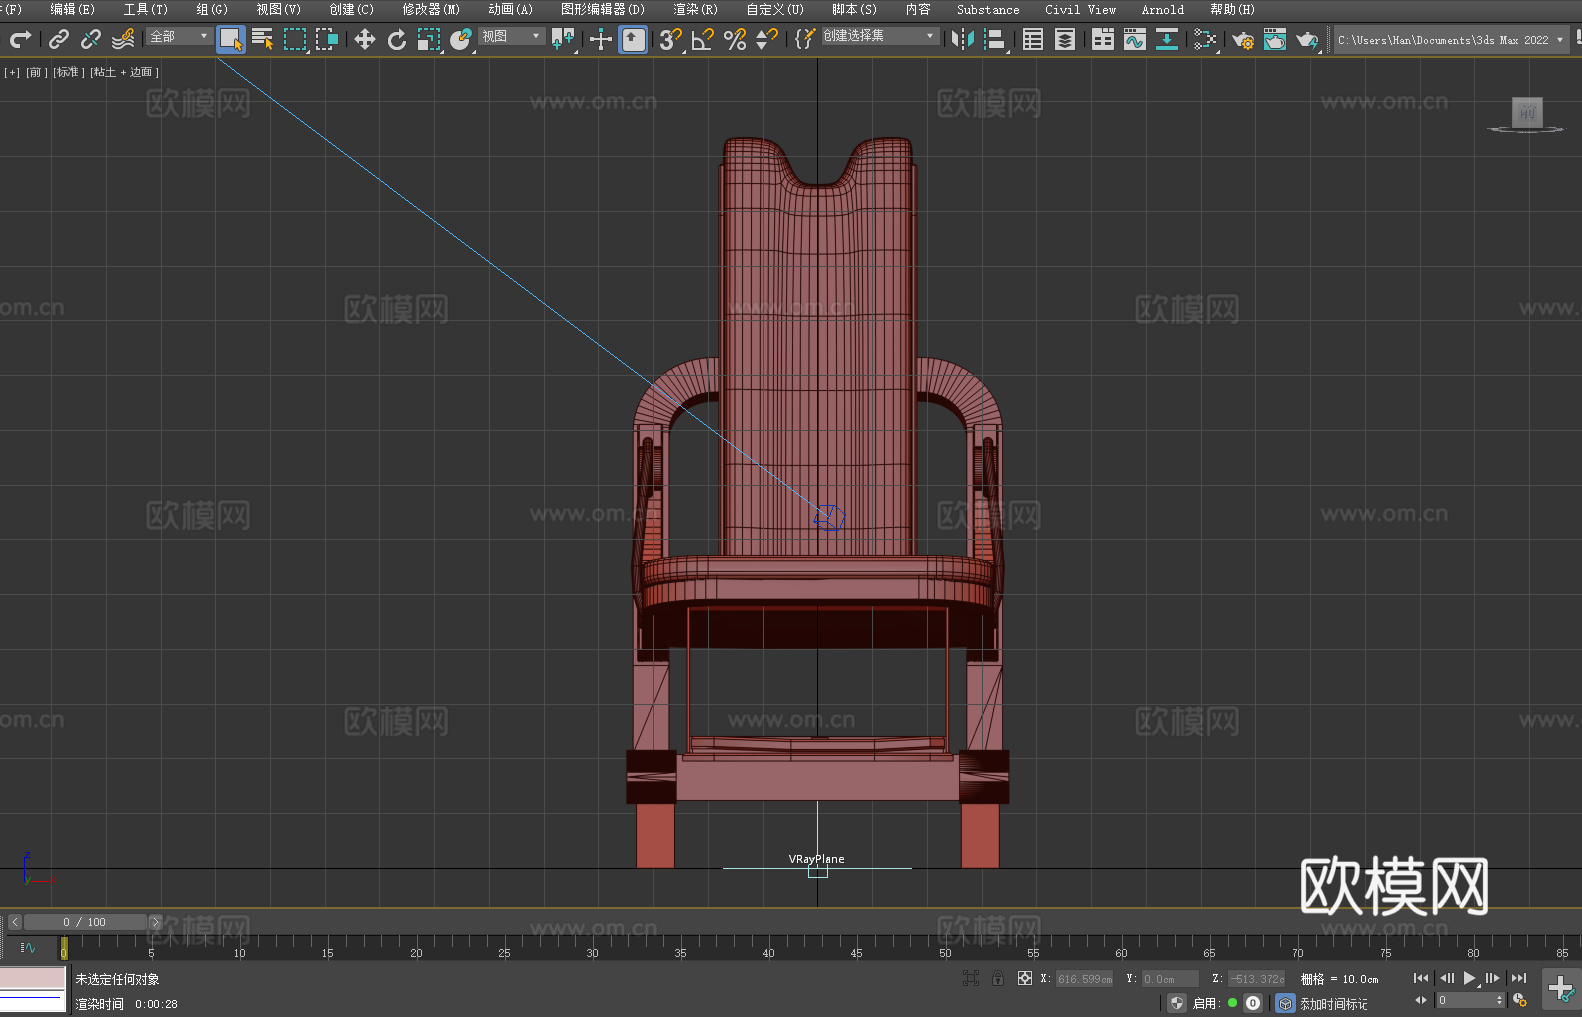The image size is (1582, 1017).
Task: Click the download-arrow icon after Curve Editor
Action: tap(1167, 39)
